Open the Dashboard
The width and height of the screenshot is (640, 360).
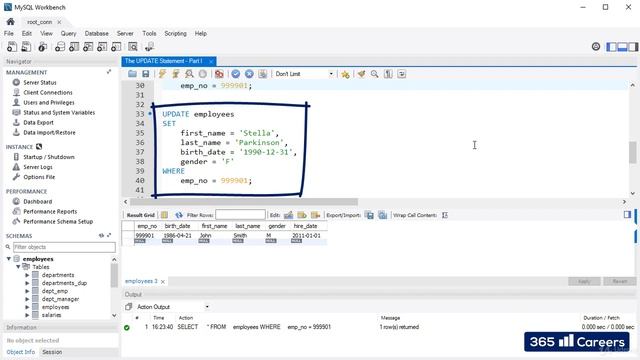tap(37, 202)
